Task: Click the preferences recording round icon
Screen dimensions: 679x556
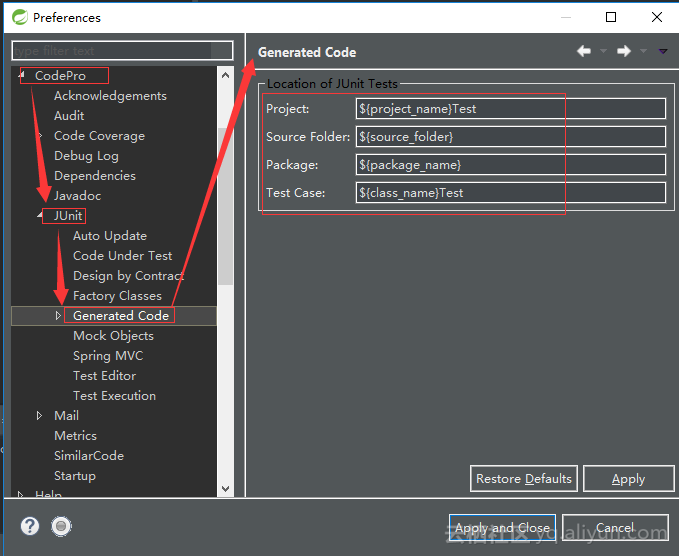Action: (61, 526)
